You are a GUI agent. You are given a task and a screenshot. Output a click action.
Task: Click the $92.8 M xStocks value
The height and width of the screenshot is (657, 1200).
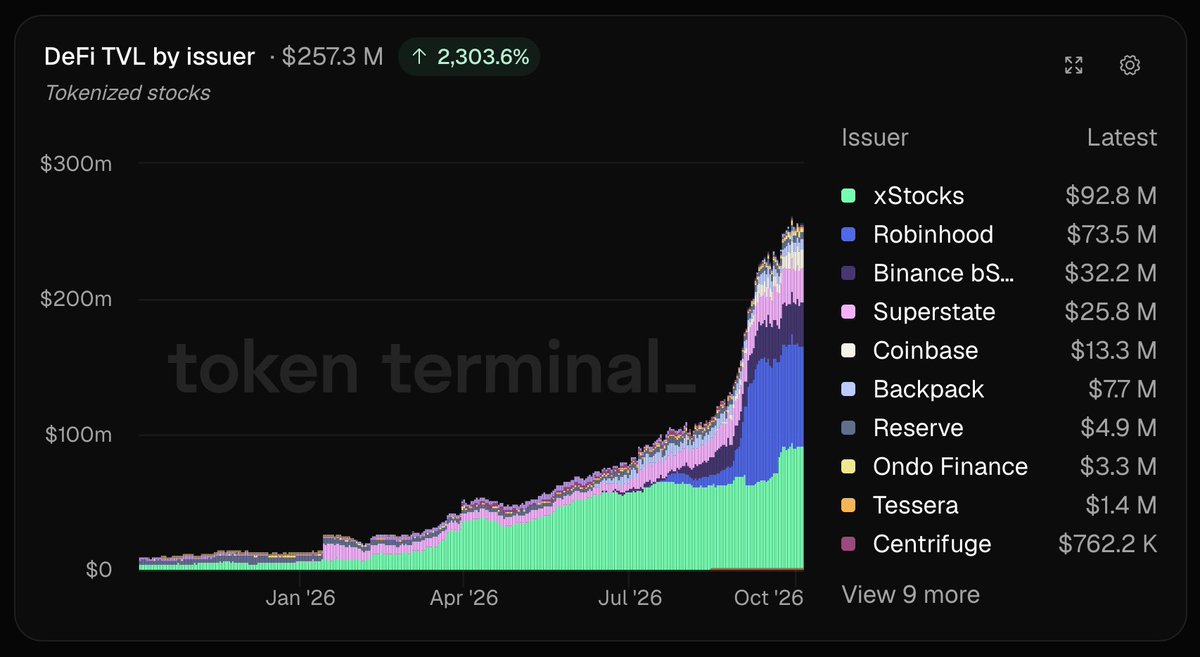[x=1111, y=196]
